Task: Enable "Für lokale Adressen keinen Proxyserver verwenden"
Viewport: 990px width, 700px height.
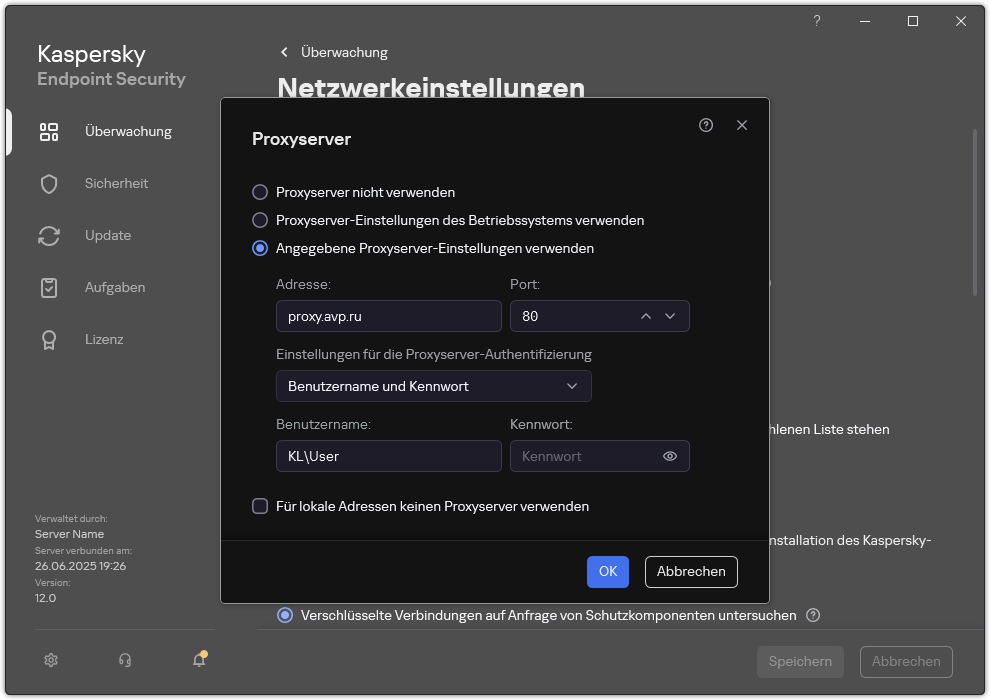Action: 261,507
